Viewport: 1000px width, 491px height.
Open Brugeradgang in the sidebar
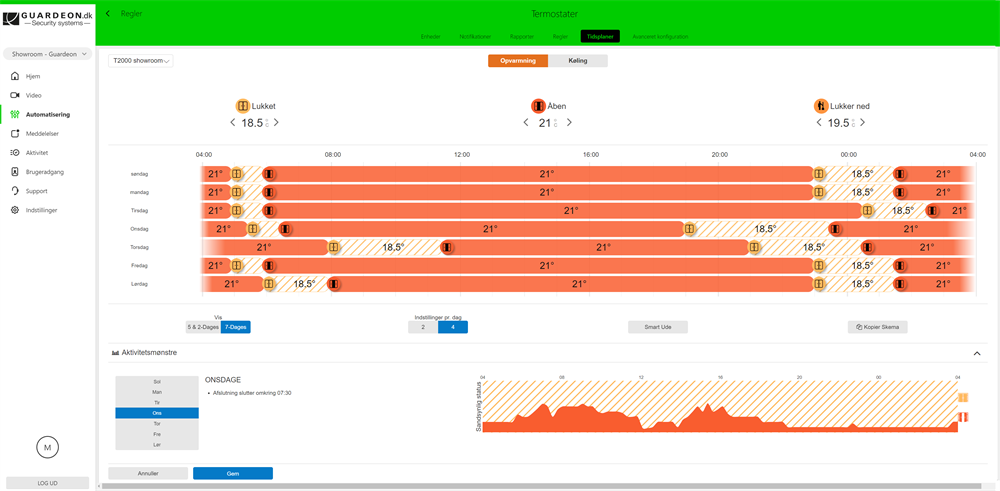coord(38,172)
